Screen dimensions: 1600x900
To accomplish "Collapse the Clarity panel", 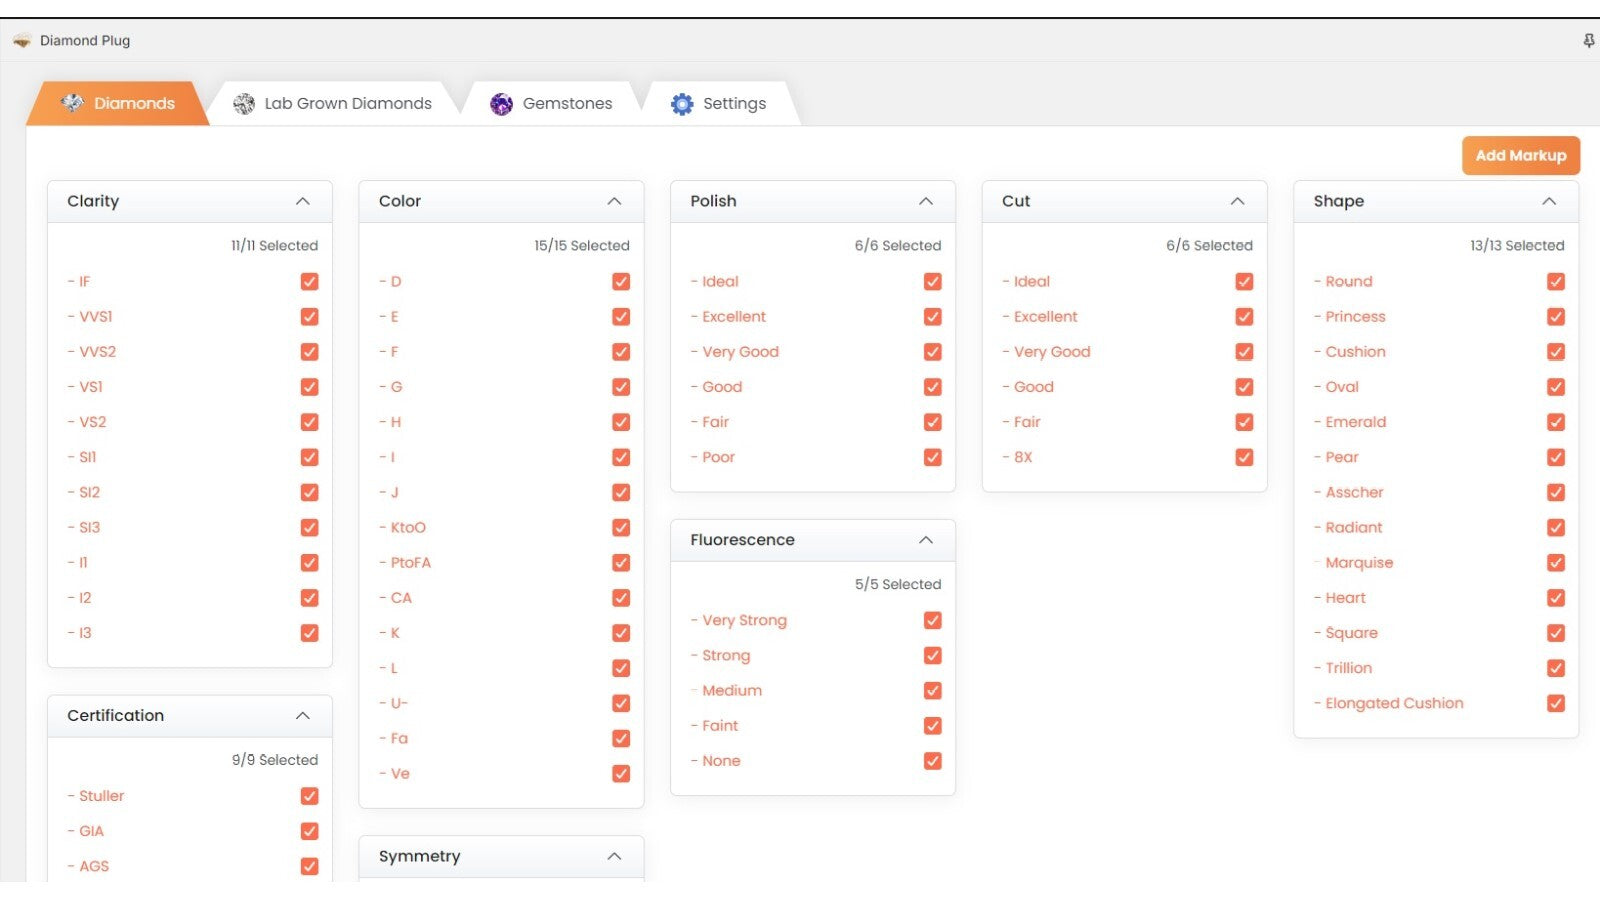I will [302, 201].
